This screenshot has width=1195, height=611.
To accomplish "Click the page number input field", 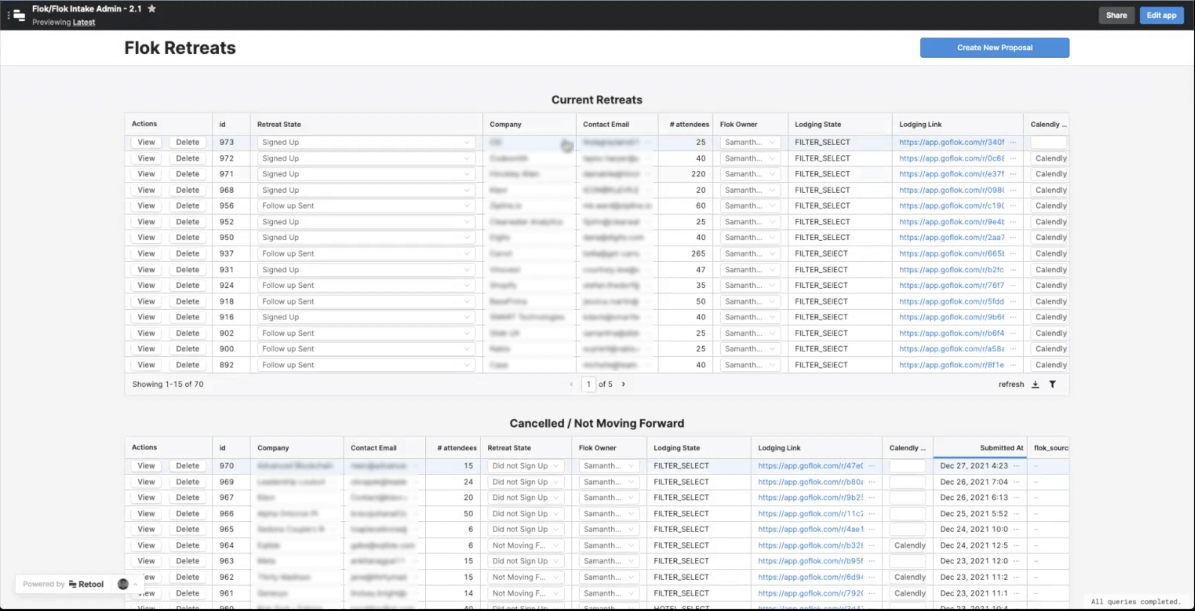I will coord(588,385).
